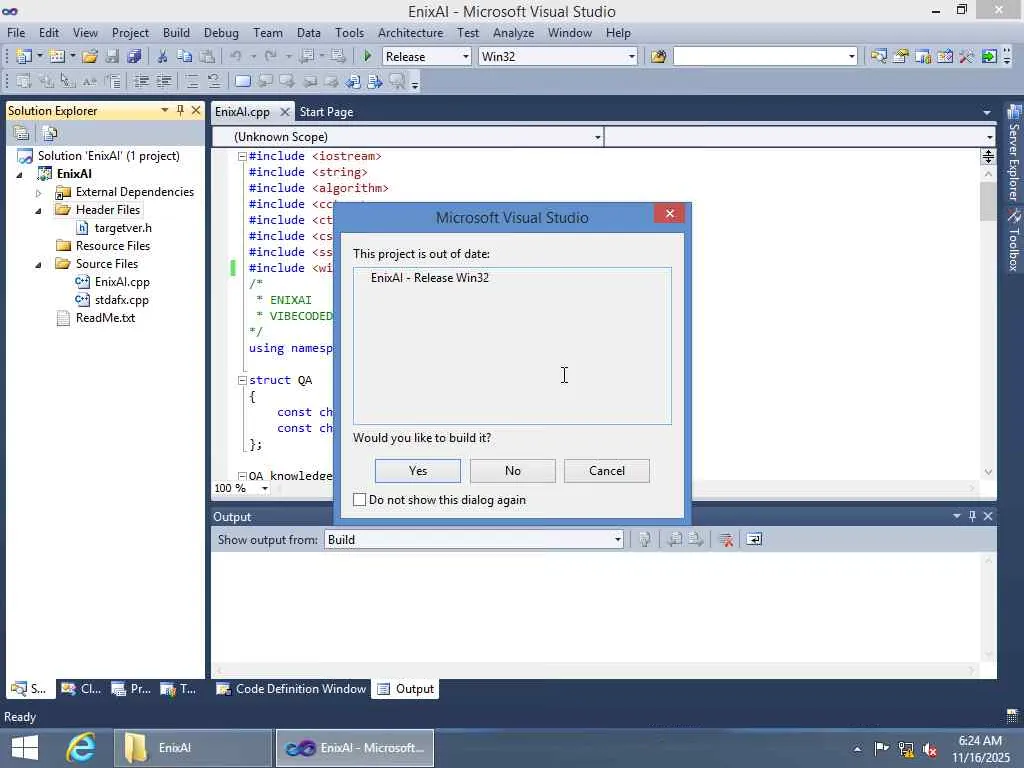Collapse the struct QA code block
Viewport: 1024px width, 768px height.
tap(242, 380)
